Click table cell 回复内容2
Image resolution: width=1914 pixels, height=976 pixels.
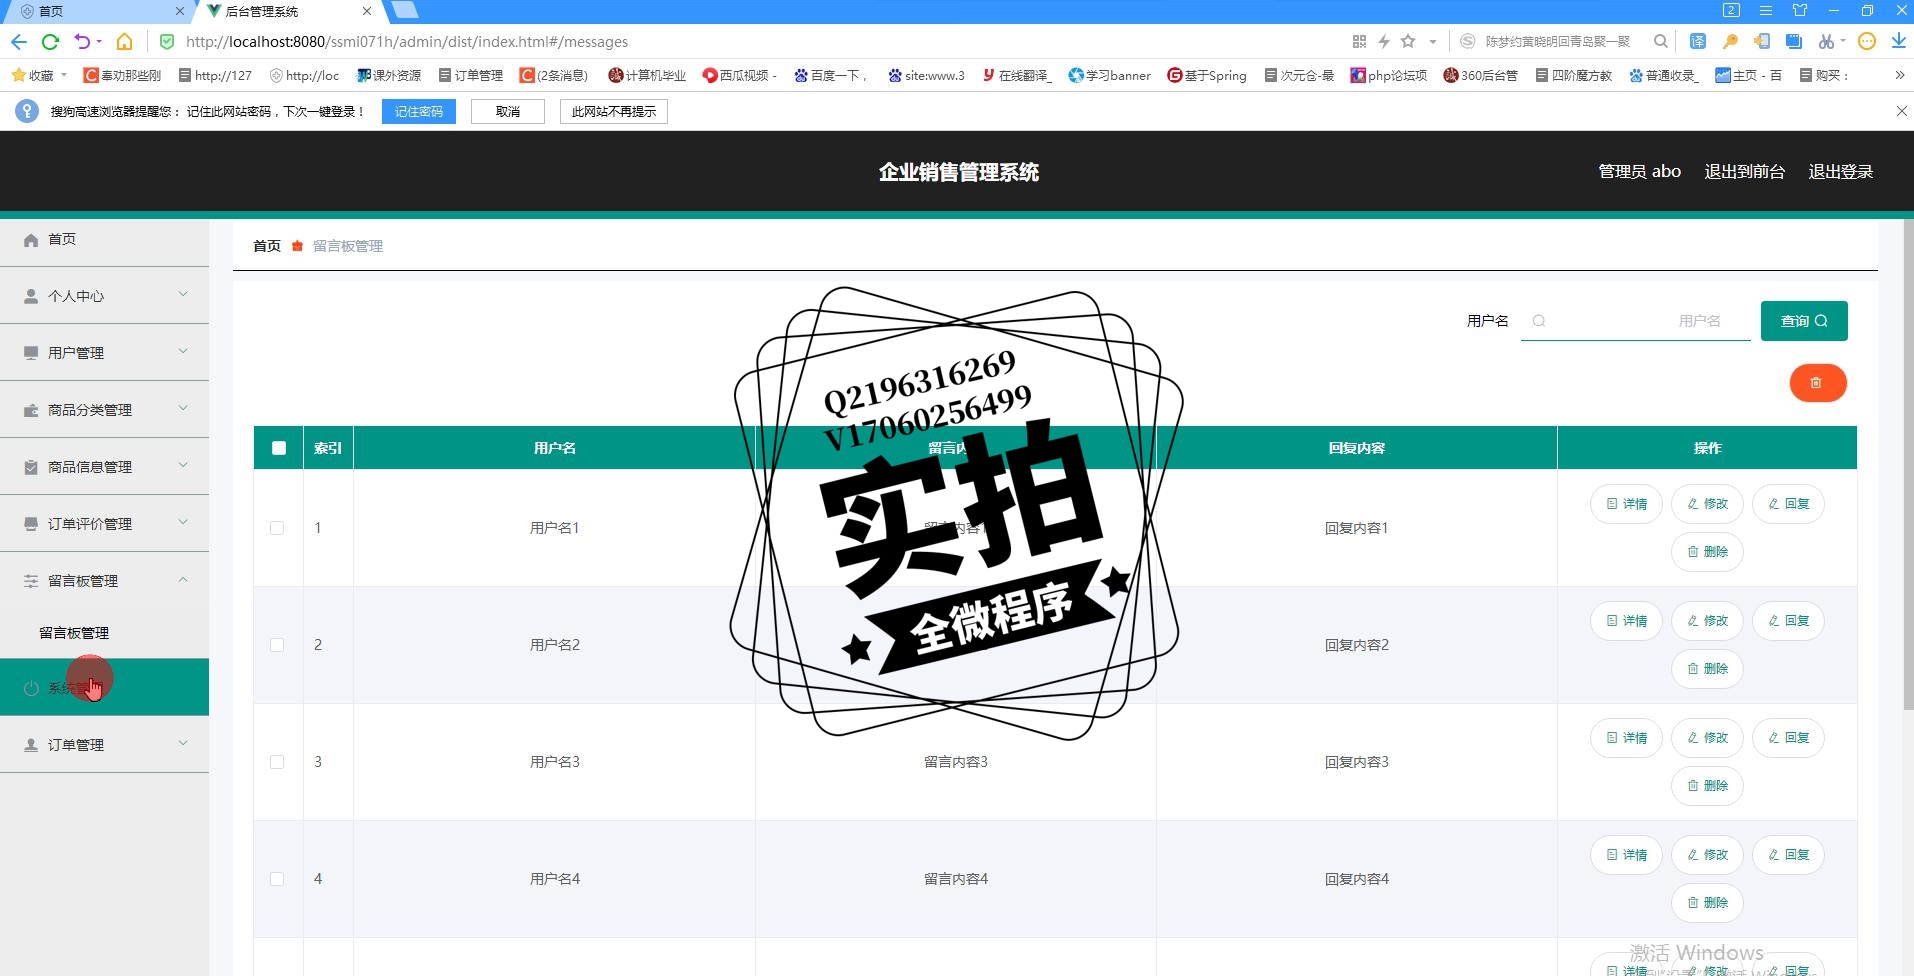pyautogui.click(x=1356, y=645)
